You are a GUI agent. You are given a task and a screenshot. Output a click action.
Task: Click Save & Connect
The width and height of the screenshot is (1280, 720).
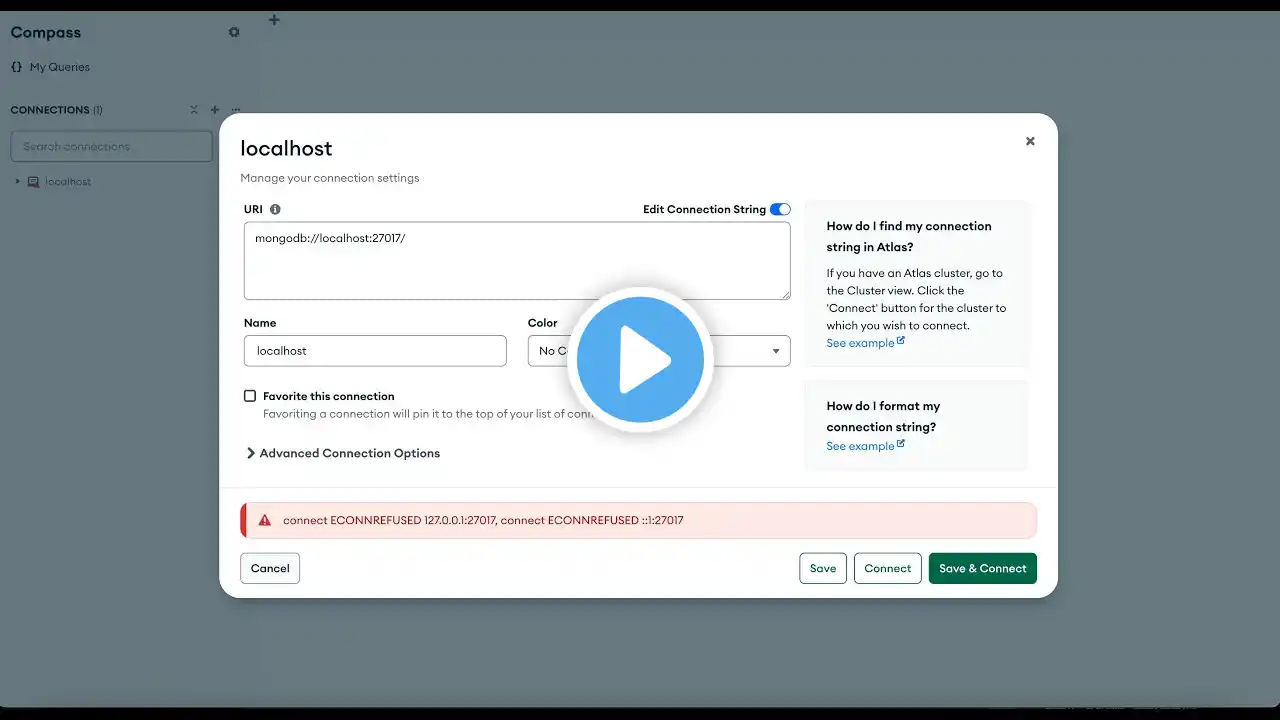tap(983, 568)
